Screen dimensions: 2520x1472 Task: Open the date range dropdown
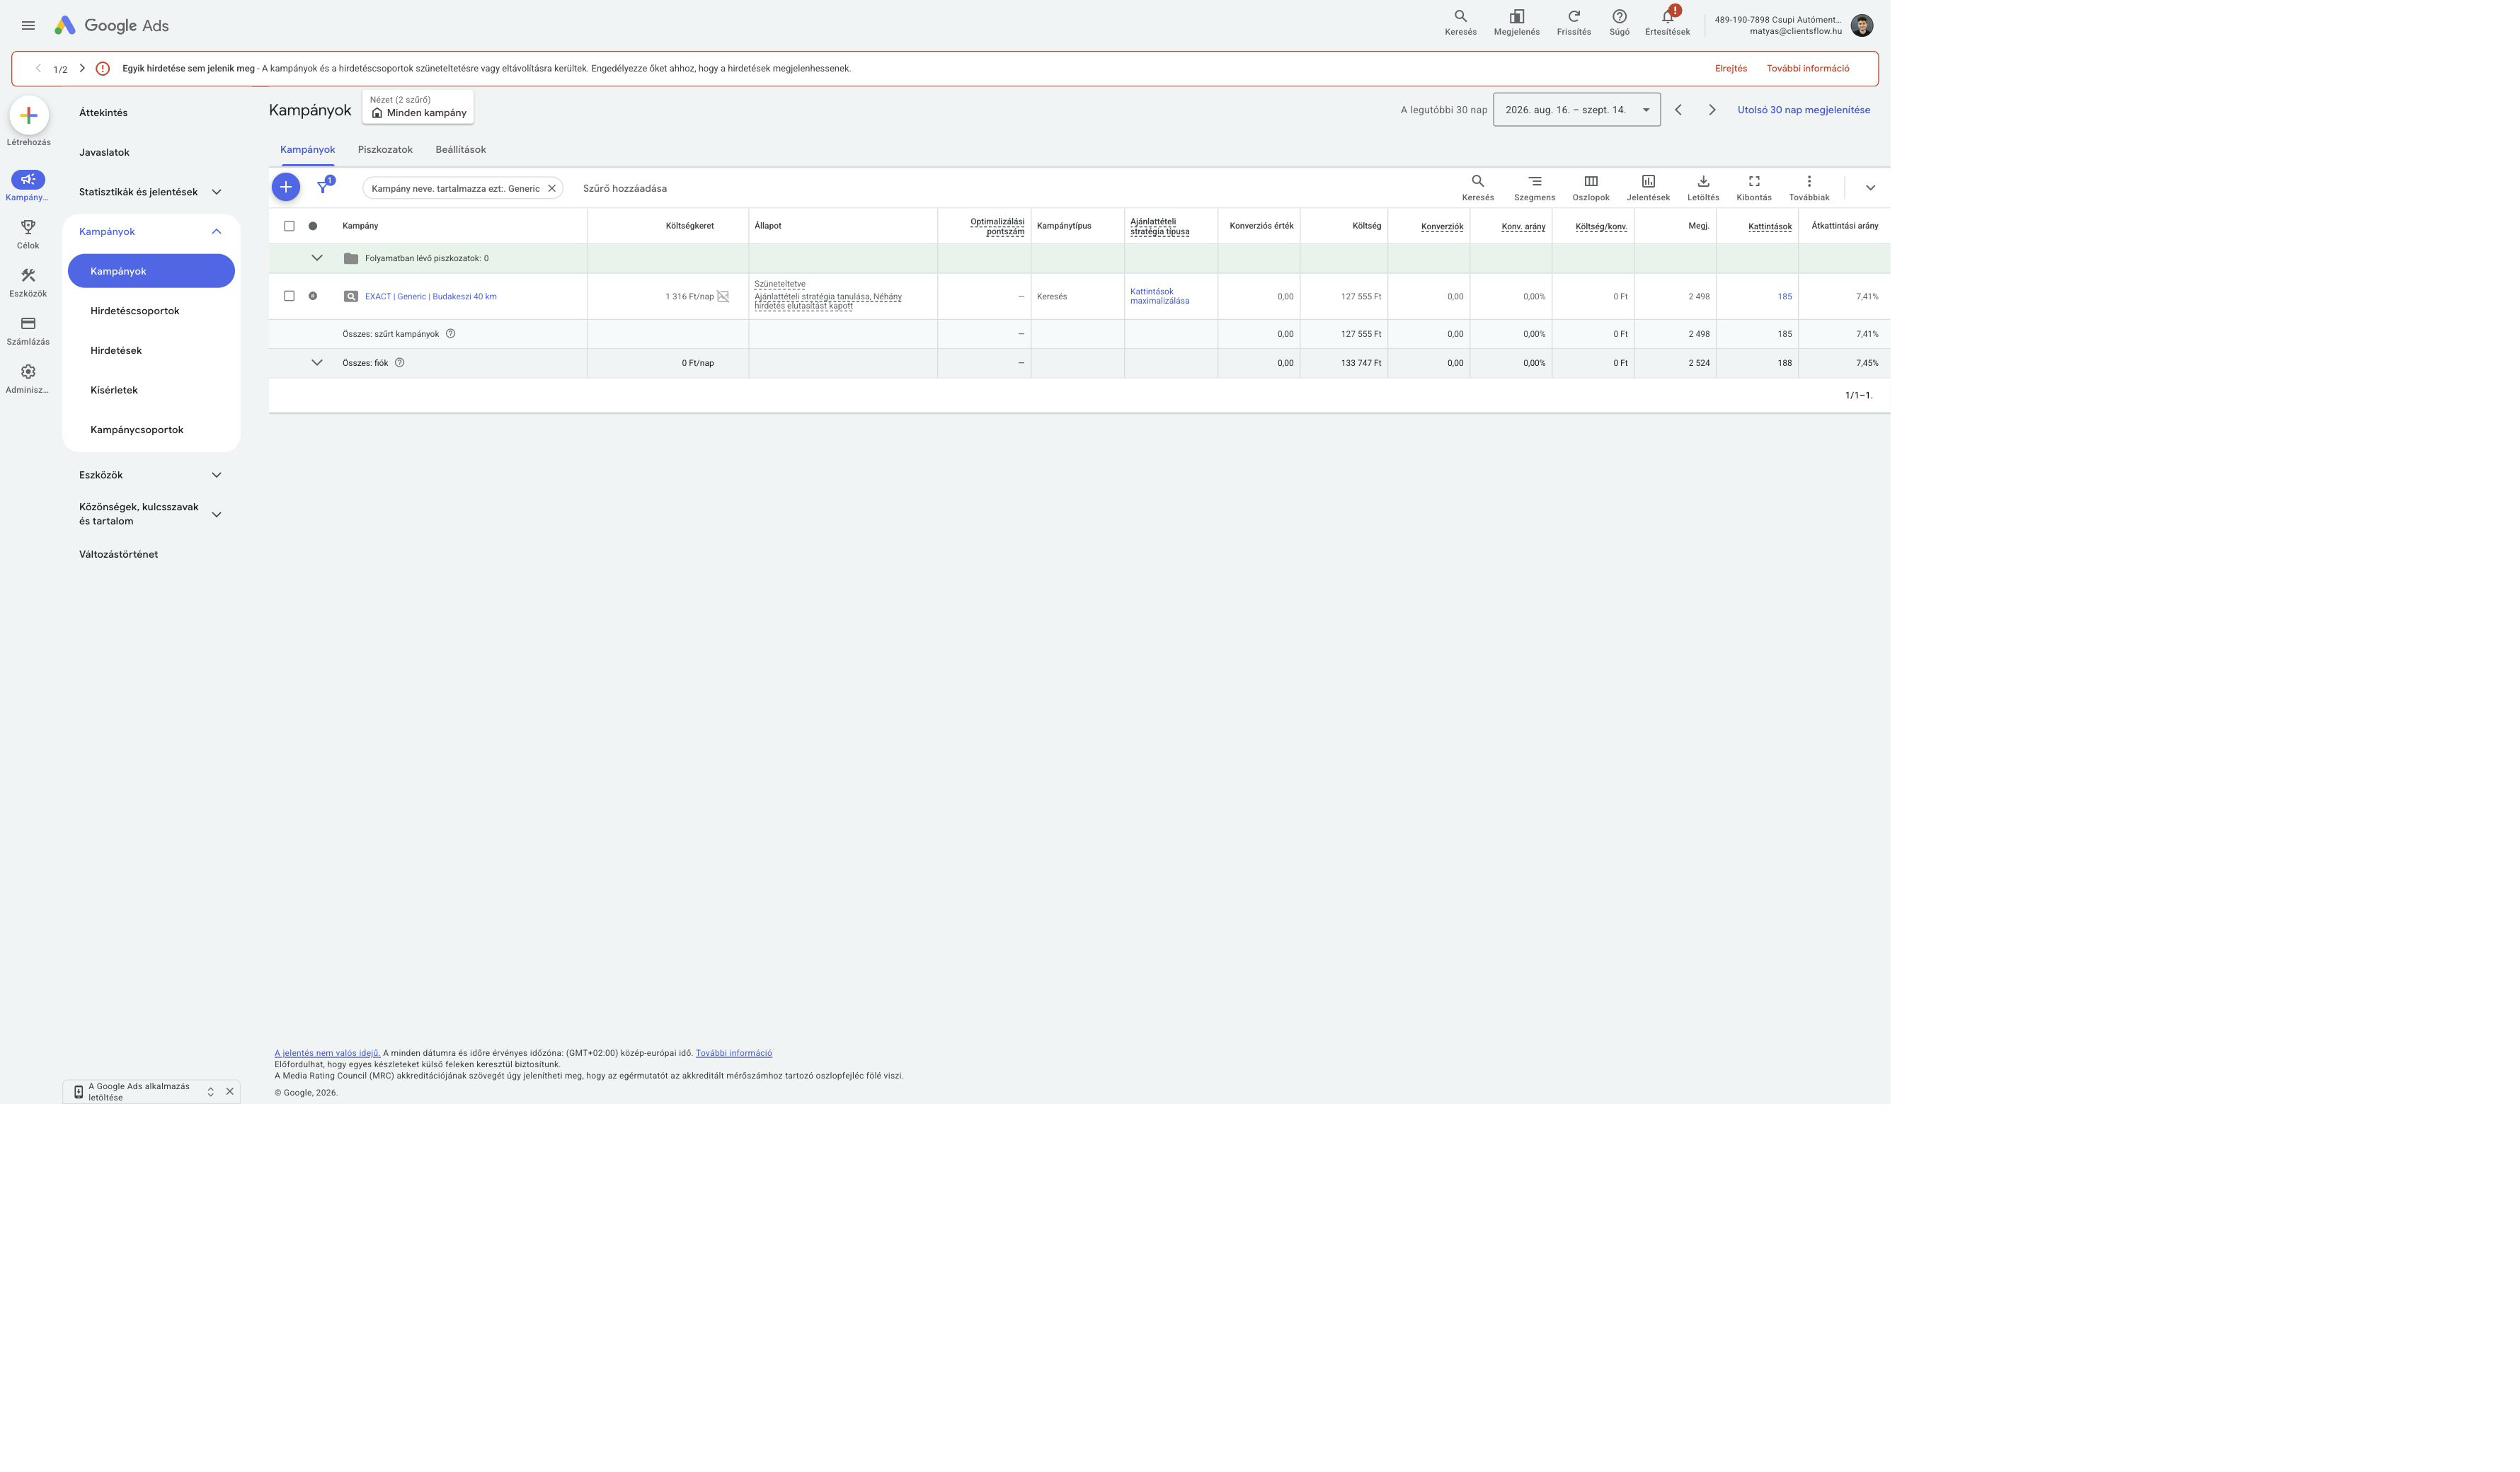point(1576,109)
